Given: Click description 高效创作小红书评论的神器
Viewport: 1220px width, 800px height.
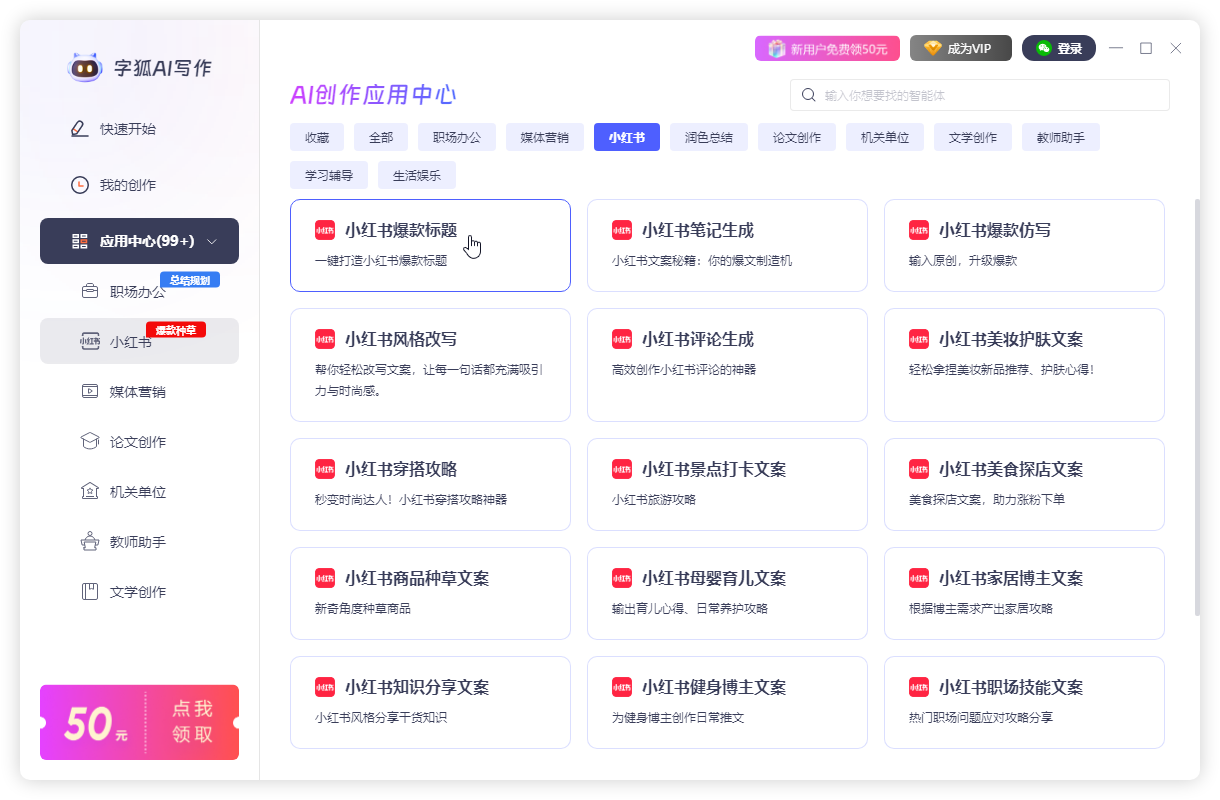Looking at the screenshot, I should click(x=684, y=369).
